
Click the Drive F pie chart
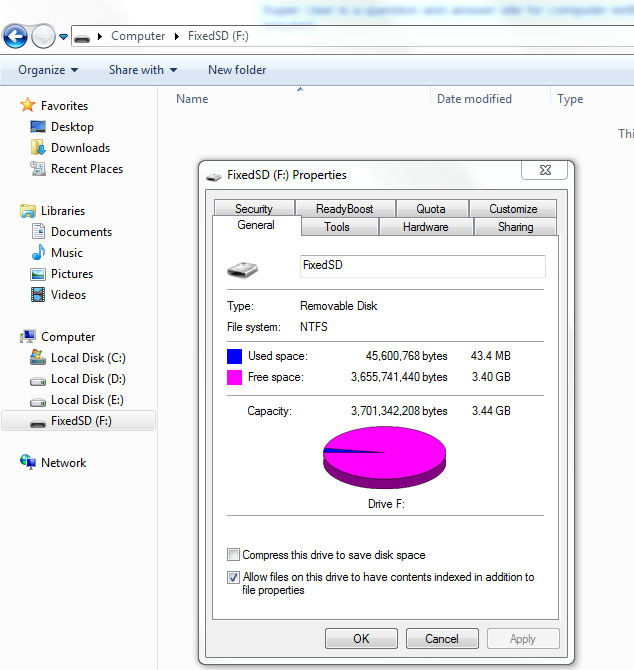[x=384, y=457]
